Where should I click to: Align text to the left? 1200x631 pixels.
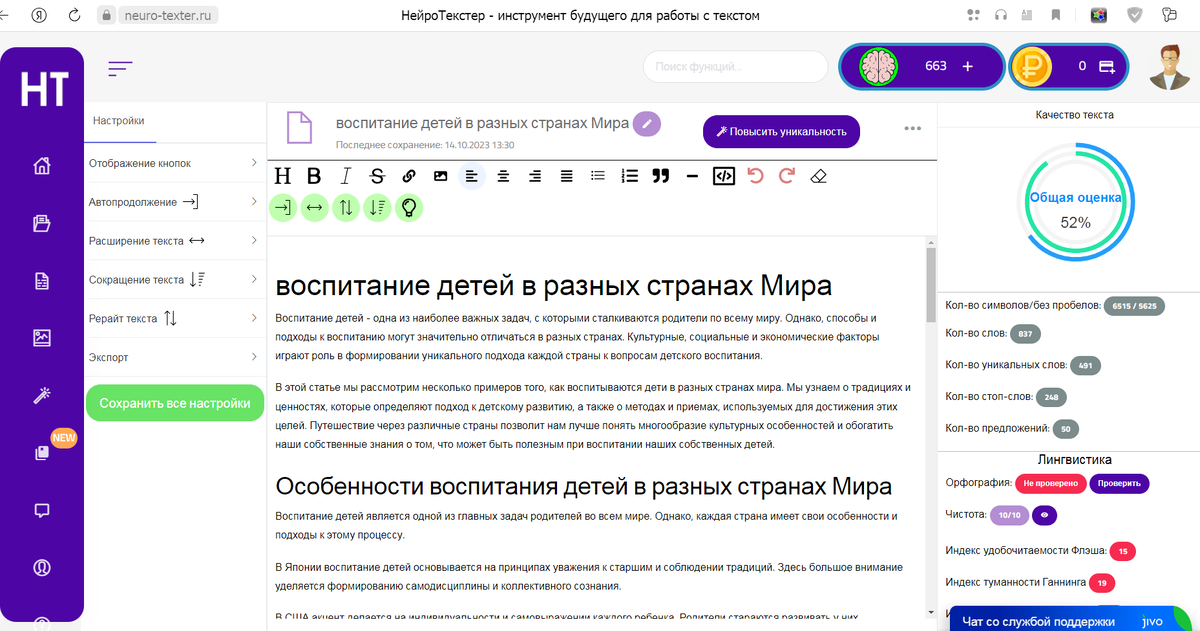[x=472, y=176]
